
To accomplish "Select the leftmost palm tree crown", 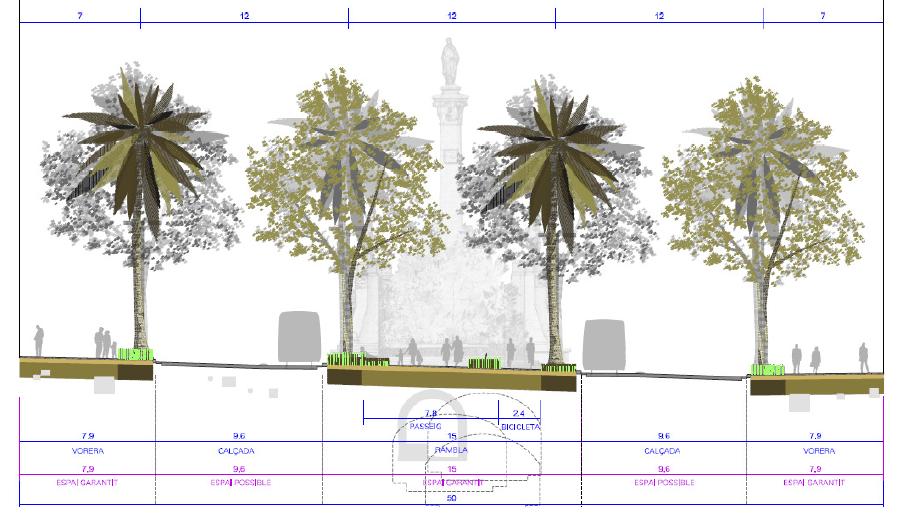I will pyautogui.click(x=133, y=135).
